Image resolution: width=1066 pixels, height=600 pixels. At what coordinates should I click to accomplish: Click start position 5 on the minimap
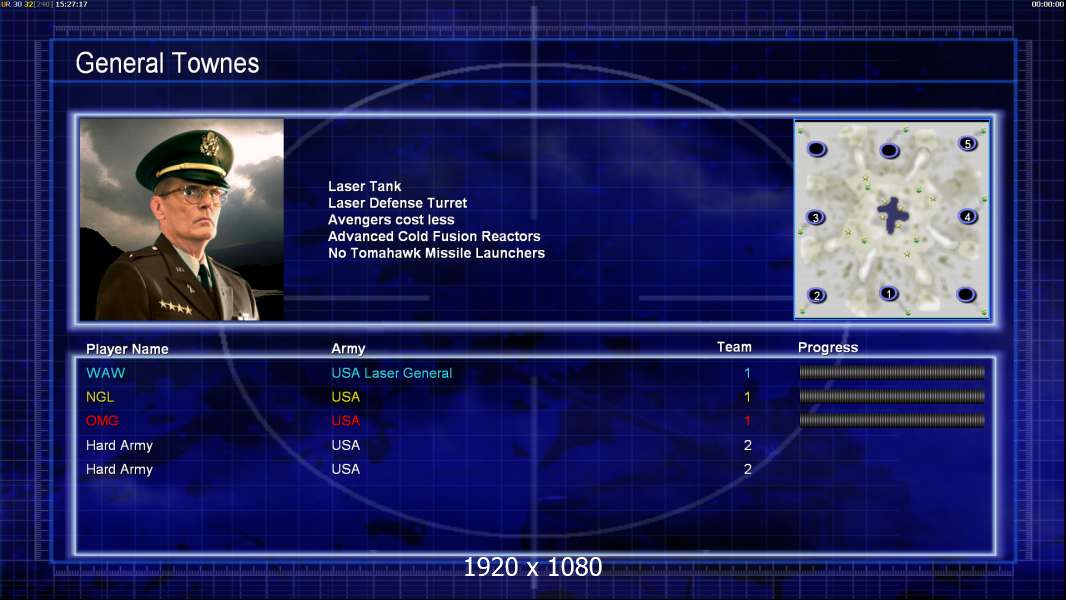click(x=967, y=144)
